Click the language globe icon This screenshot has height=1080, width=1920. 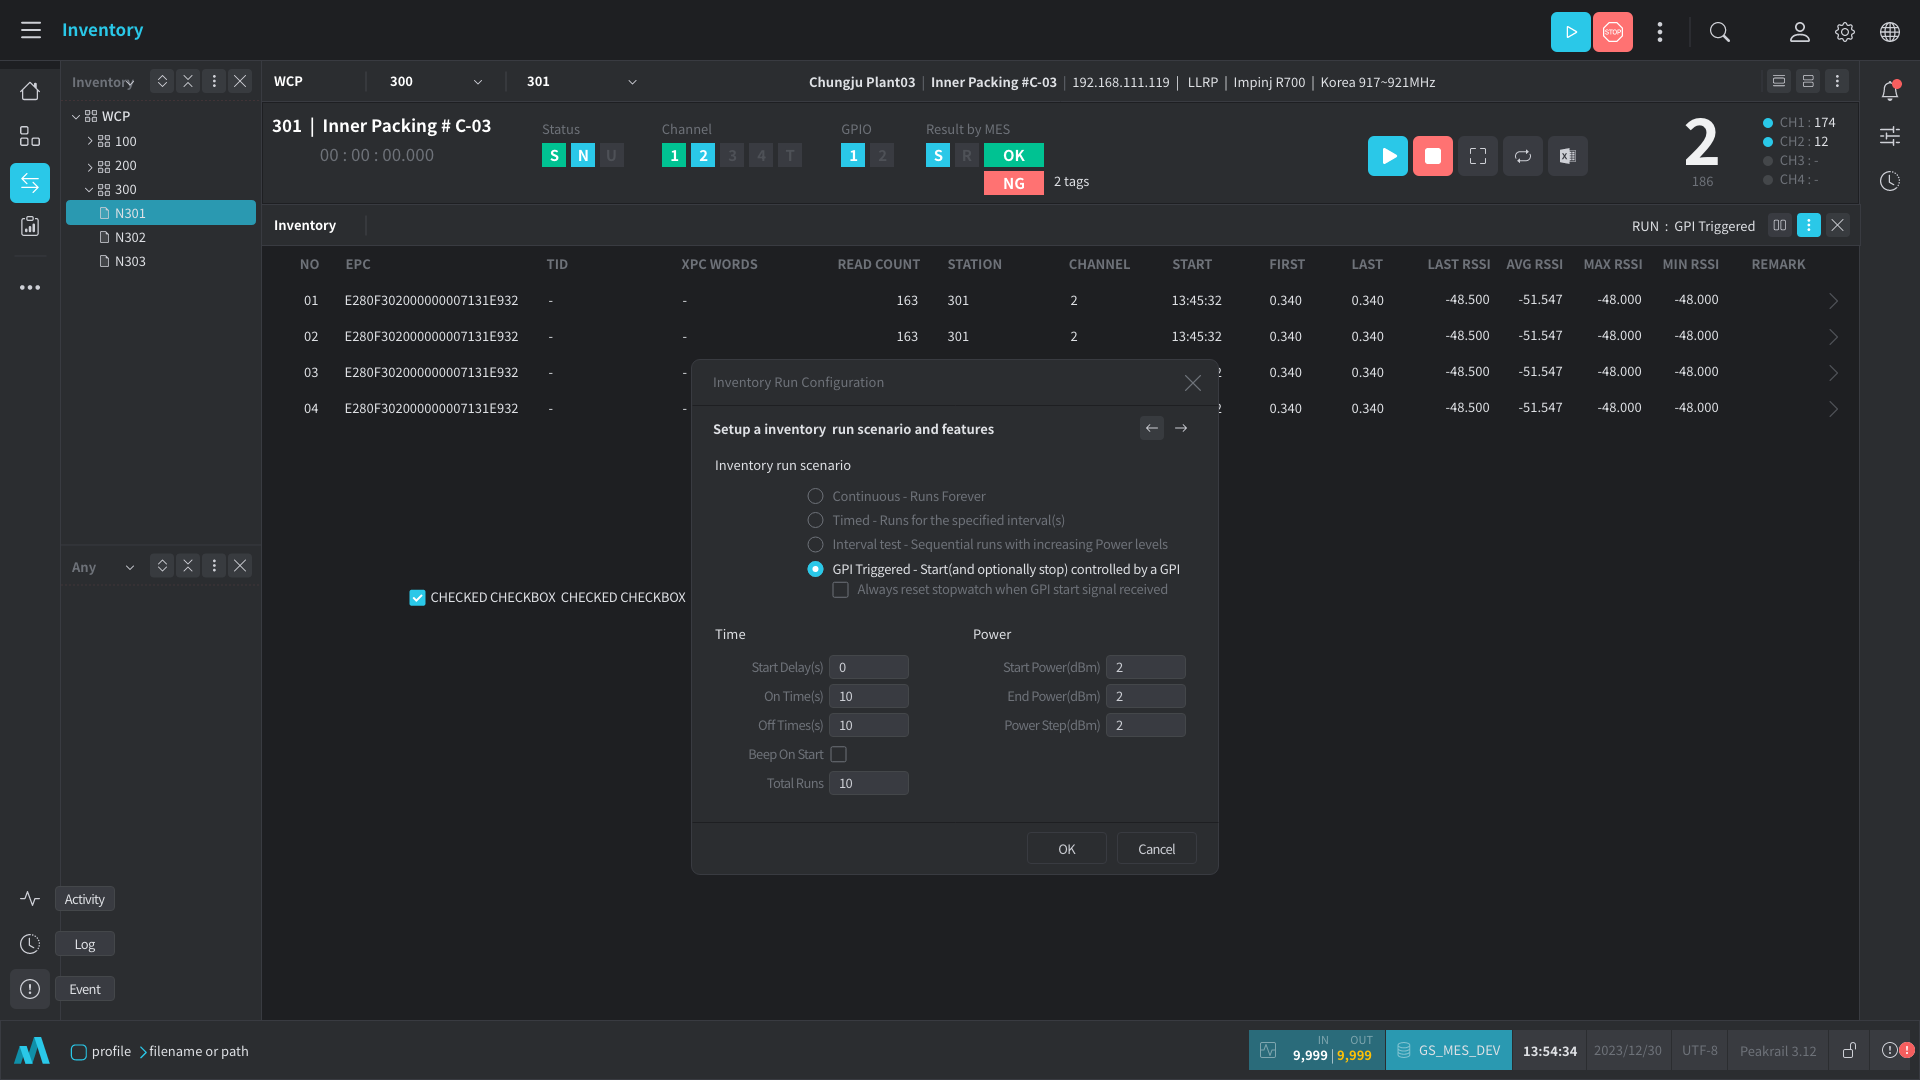[1889, 32]
